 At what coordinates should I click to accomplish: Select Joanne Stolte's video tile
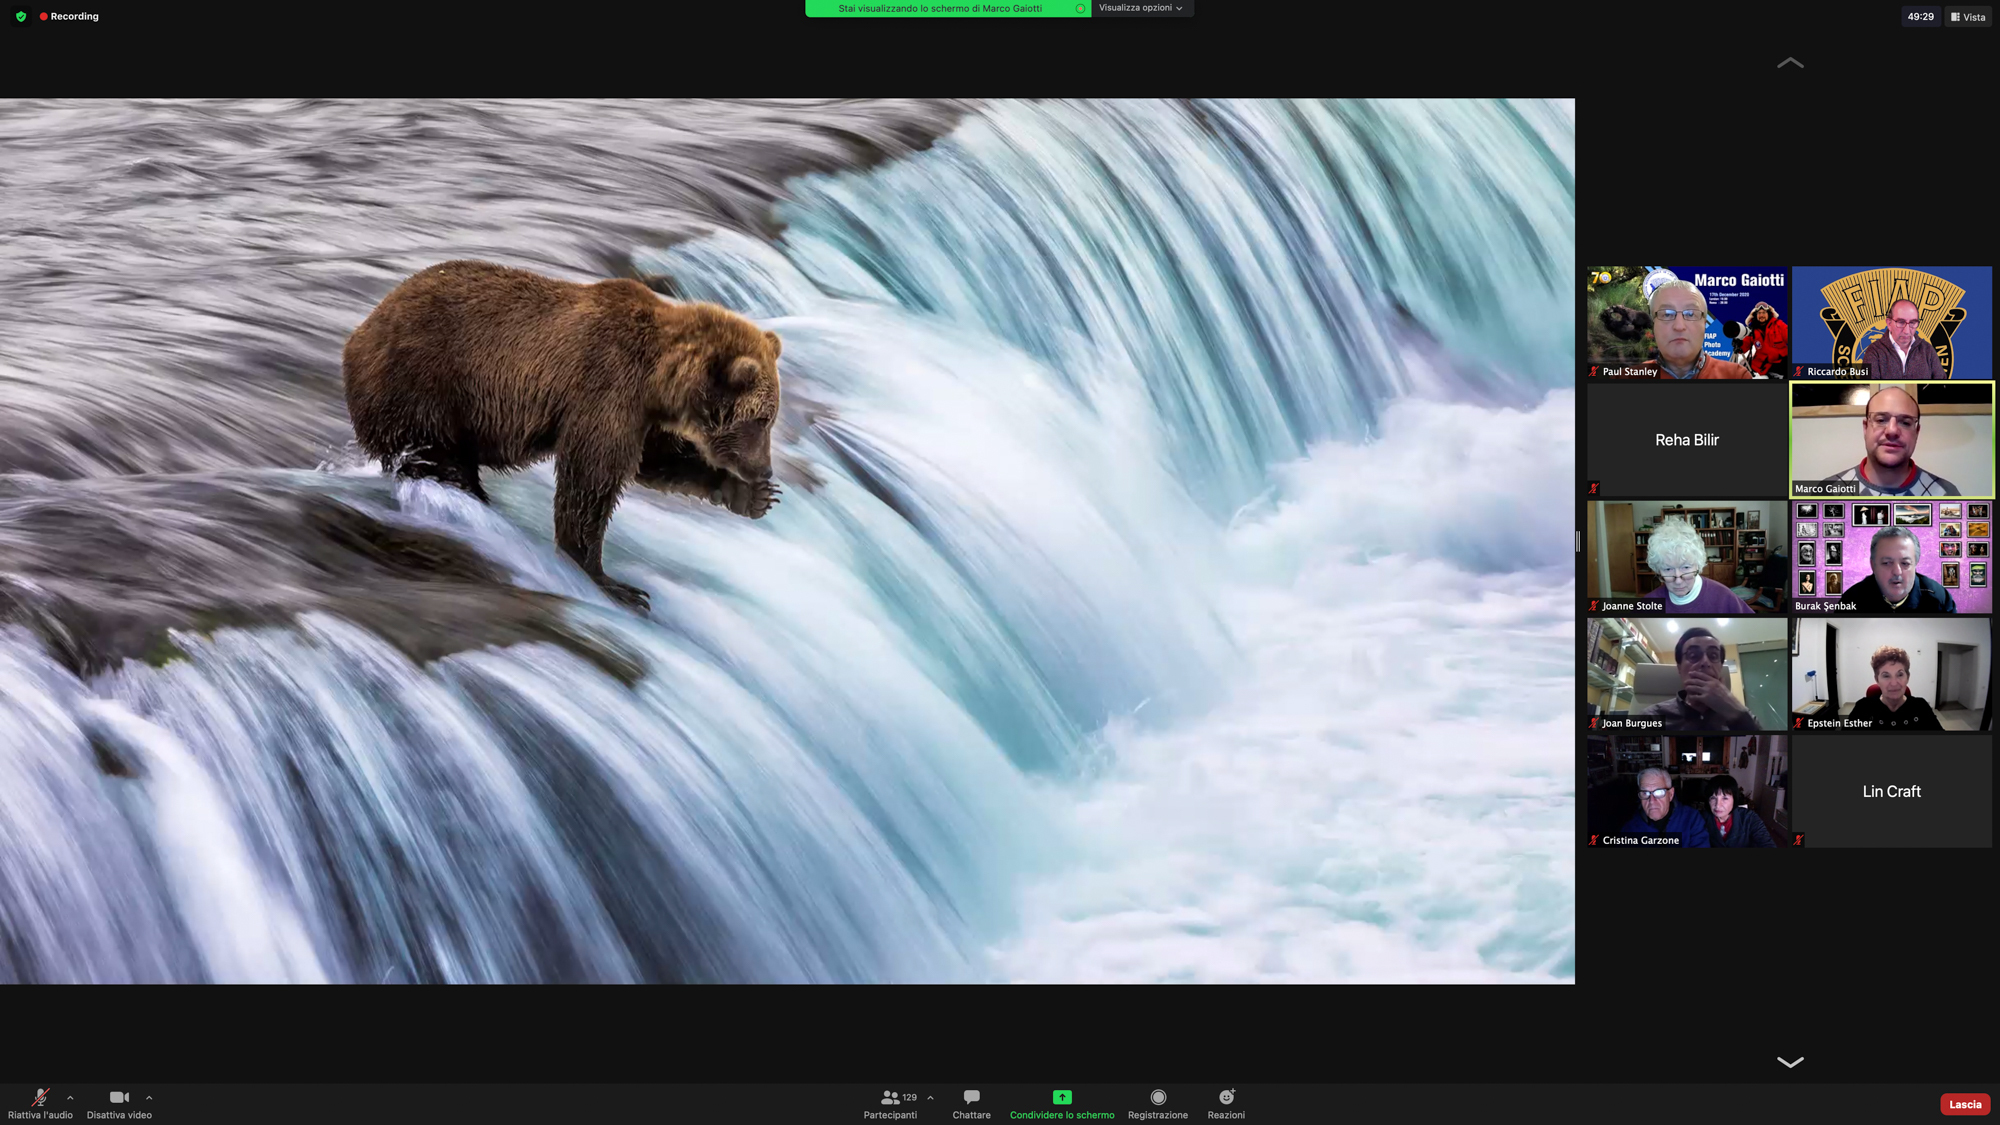[1687, 557]
